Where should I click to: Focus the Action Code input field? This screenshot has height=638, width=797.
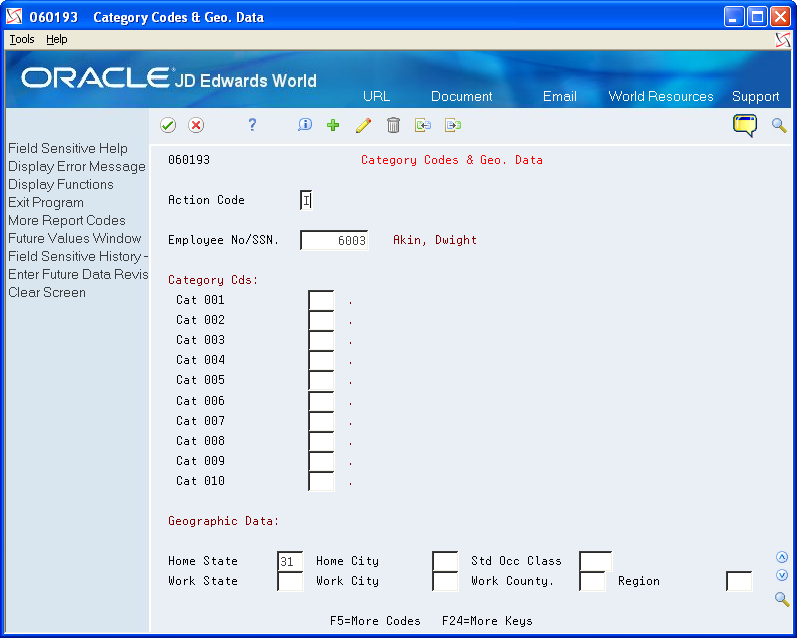[306, 200]
